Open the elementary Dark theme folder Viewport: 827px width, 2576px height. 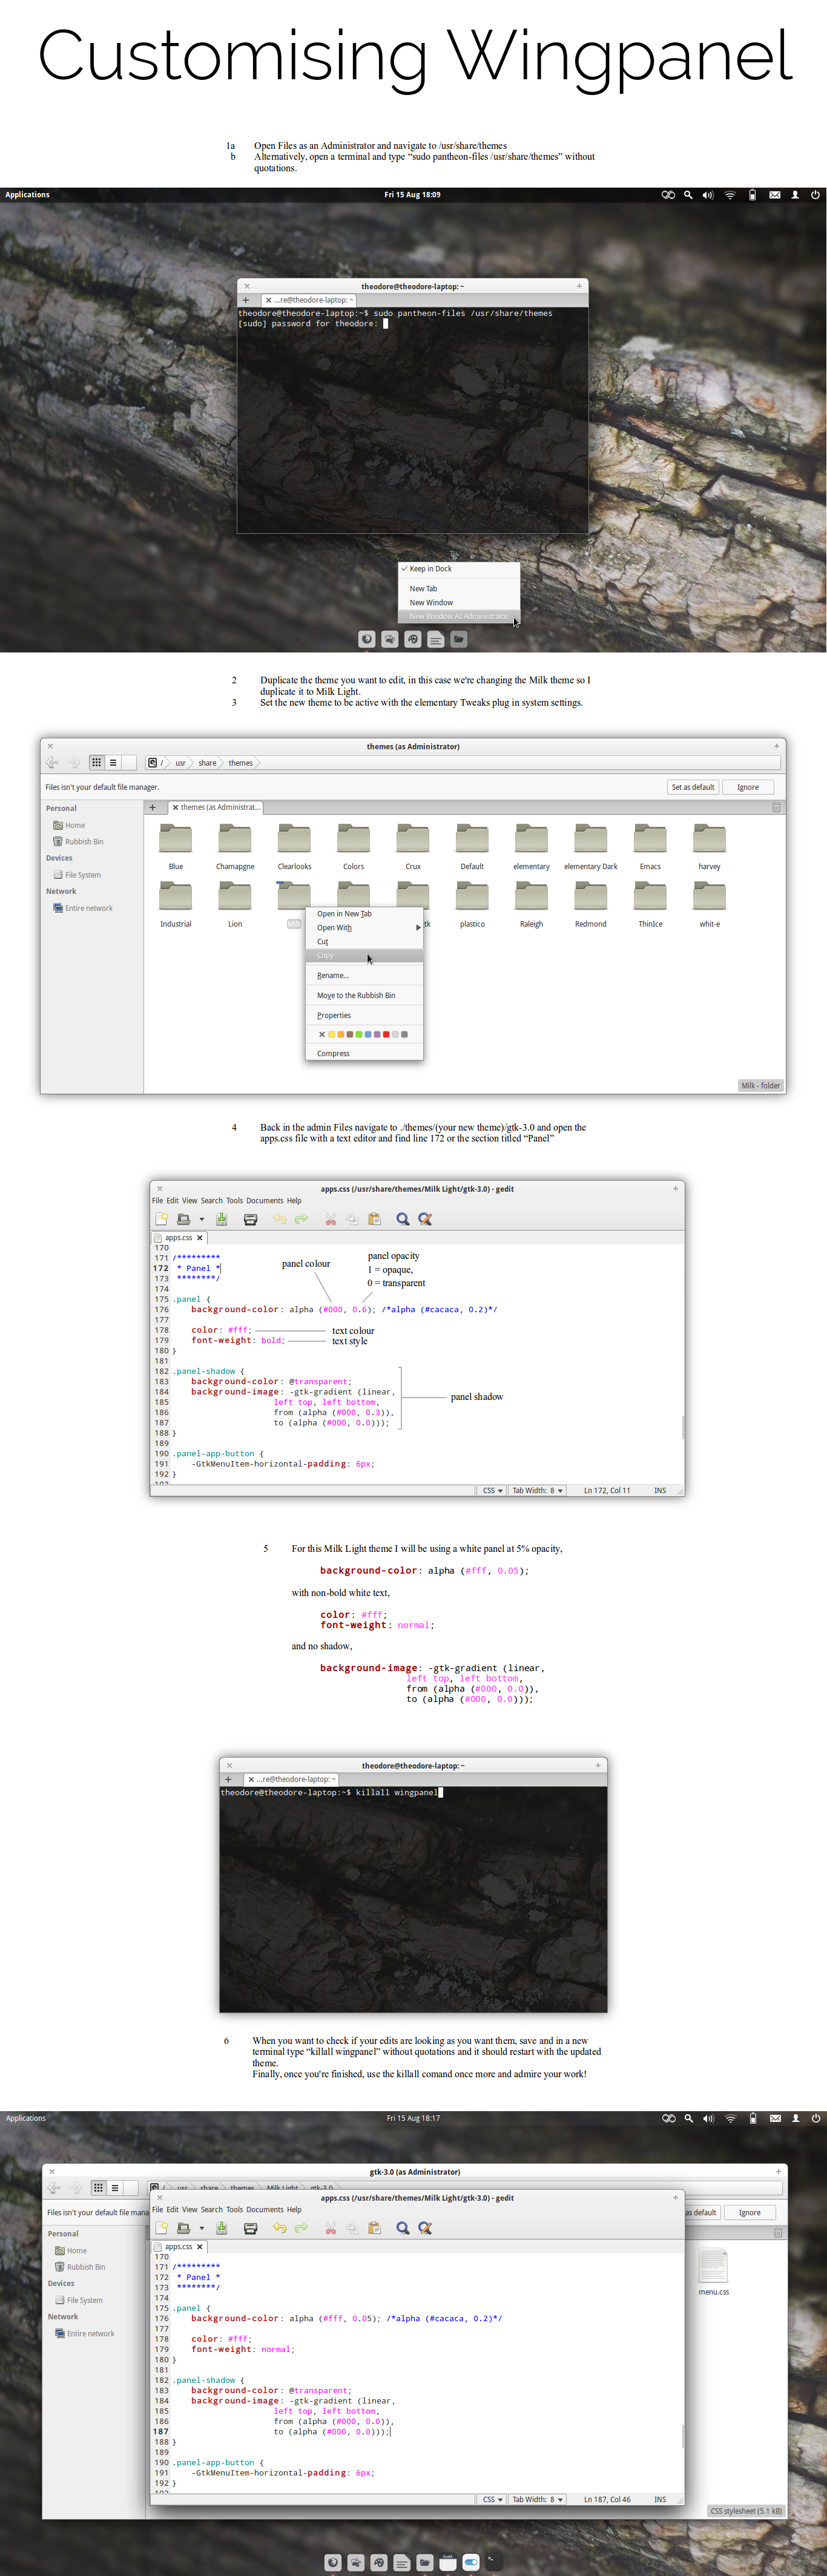(591, 839)
